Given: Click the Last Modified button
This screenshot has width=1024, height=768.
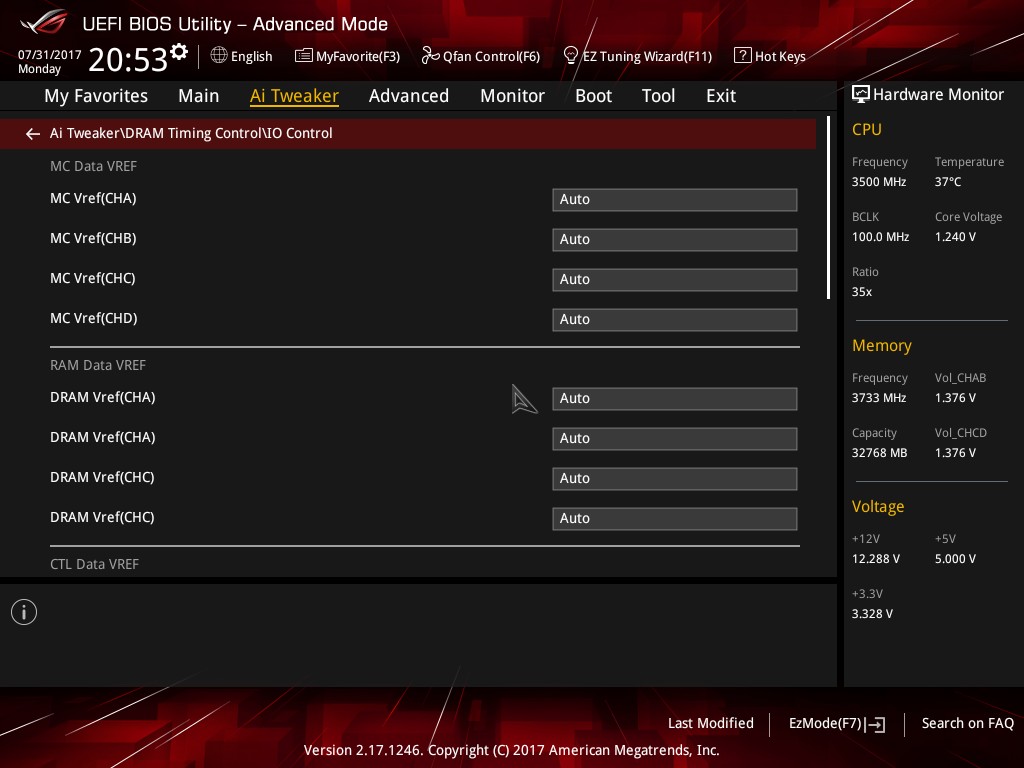Looking at the screenshot, I should [711, 723].
